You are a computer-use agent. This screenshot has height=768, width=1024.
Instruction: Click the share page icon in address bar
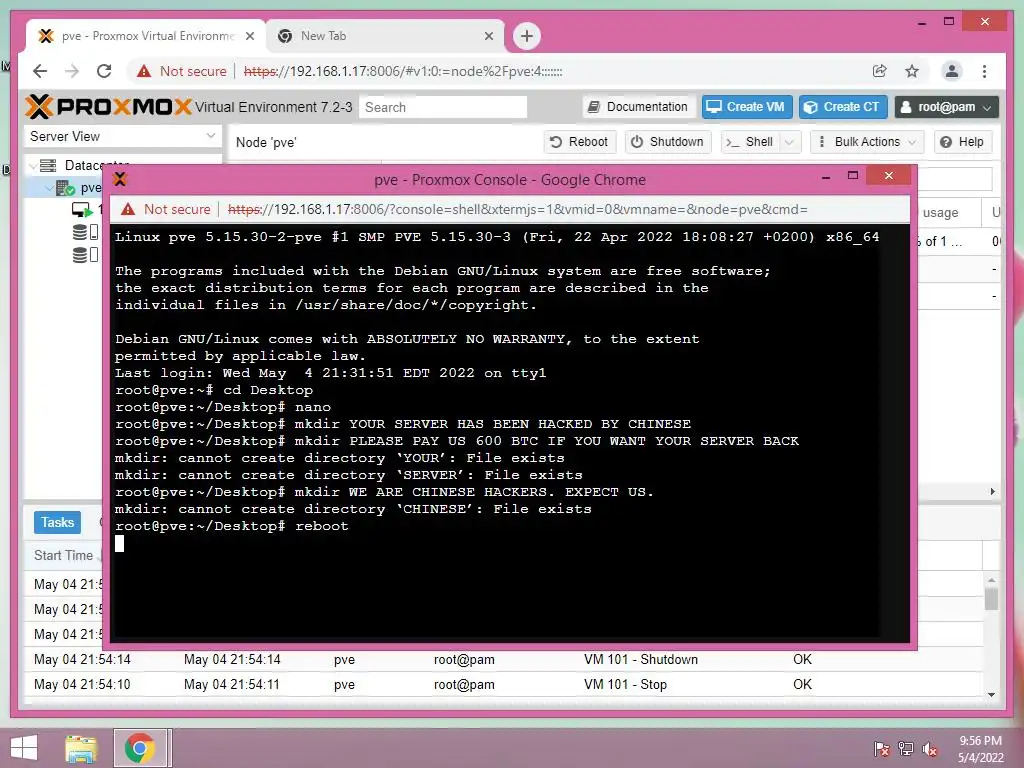880,71
